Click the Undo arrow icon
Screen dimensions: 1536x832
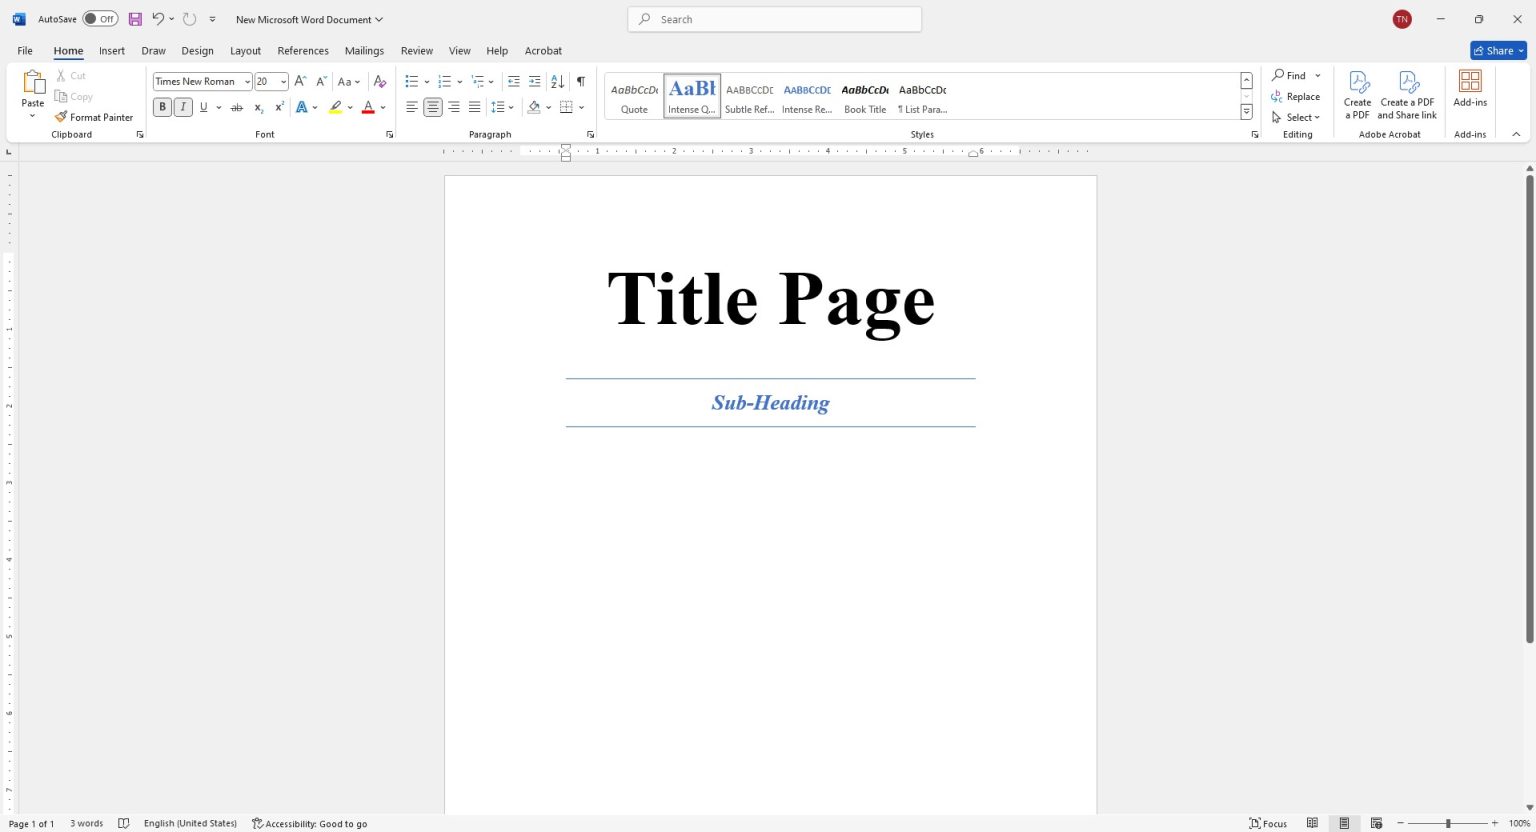158,19
